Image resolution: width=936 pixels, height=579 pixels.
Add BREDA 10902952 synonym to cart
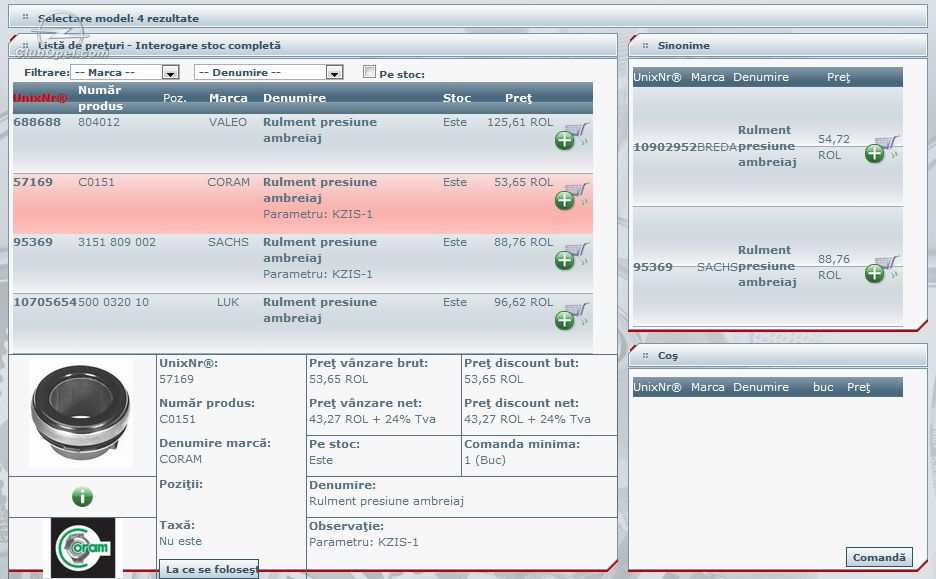882,150
